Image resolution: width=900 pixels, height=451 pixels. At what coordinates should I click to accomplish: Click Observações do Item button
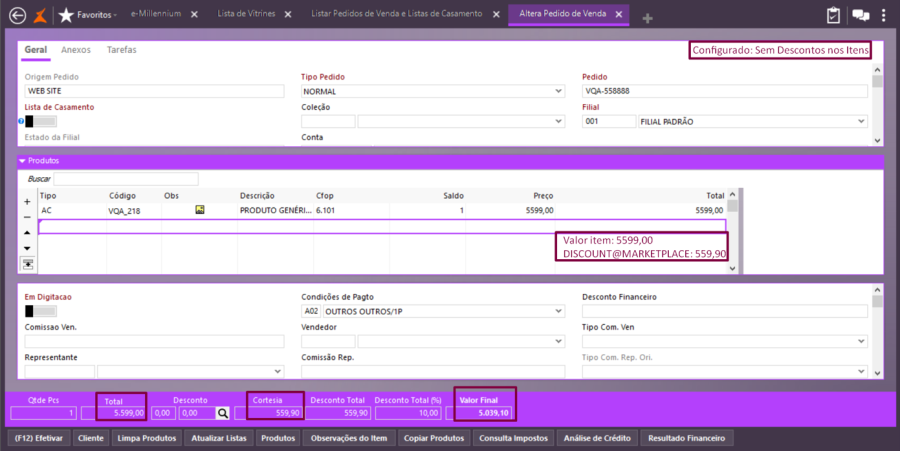[x=349, y=438]
